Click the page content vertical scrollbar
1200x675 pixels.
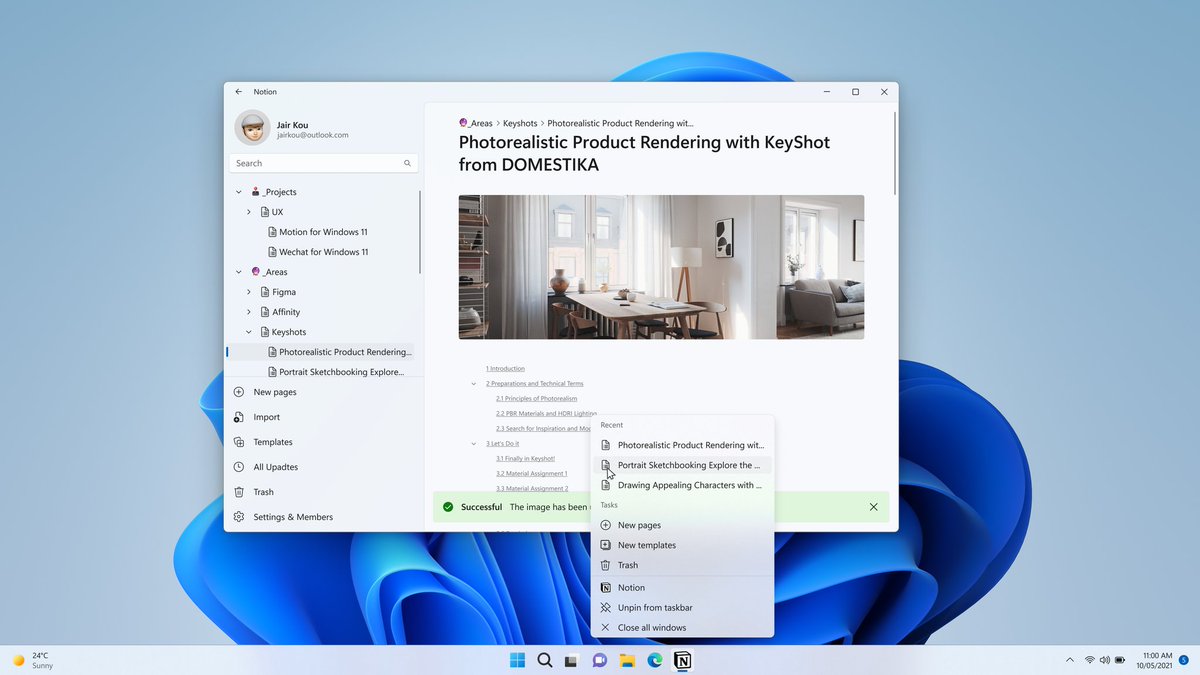[x=895, y=154]
